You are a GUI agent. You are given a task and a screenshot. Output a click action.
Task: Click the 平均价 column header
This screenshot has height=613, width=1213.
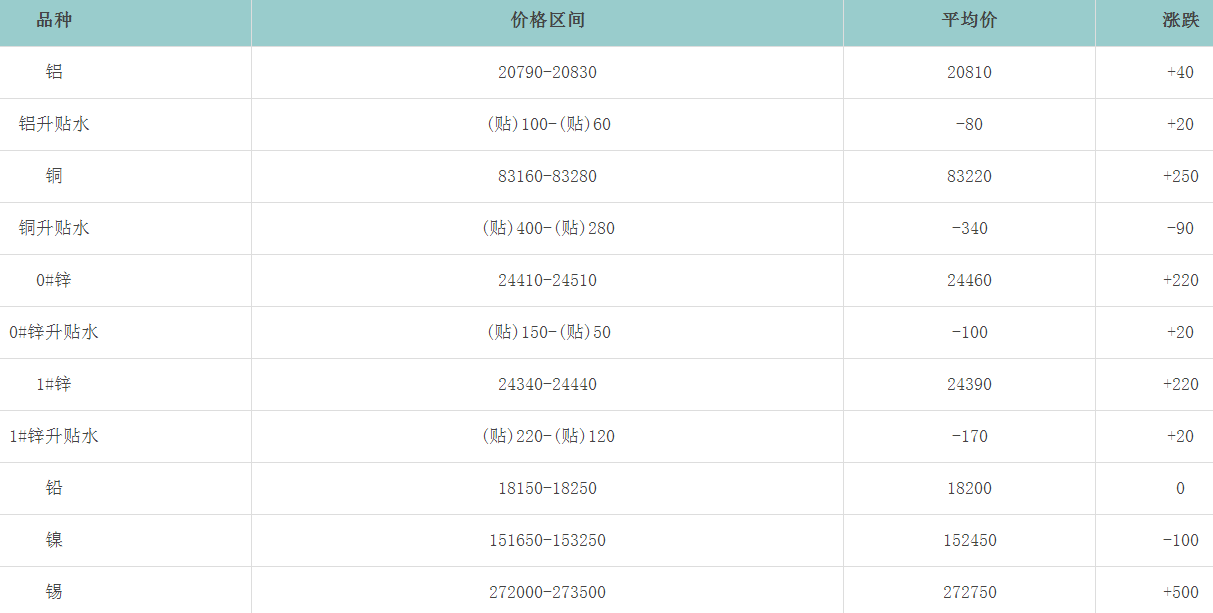point(969,21)
